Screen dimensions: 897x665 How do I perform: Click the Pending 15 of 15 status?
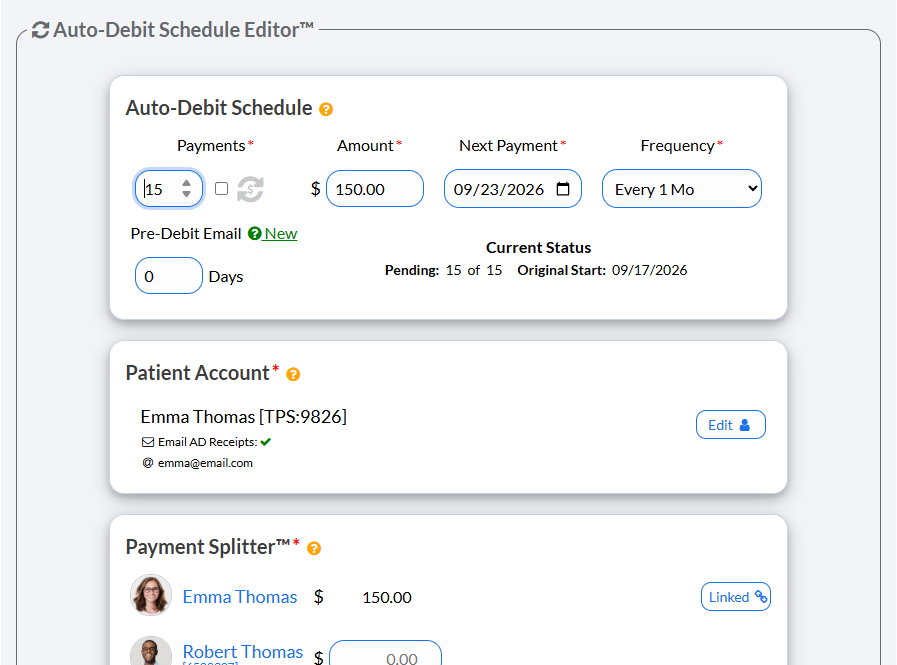[x=443, y=270]
